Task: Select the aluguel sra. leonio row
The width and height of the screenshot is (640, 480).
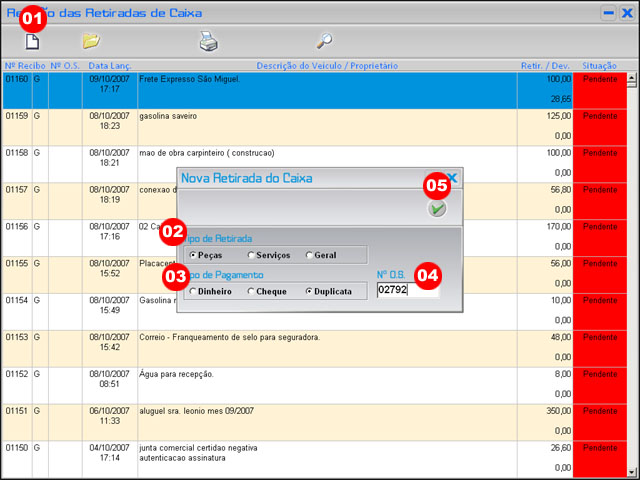Action: click(x=326, y=422)
